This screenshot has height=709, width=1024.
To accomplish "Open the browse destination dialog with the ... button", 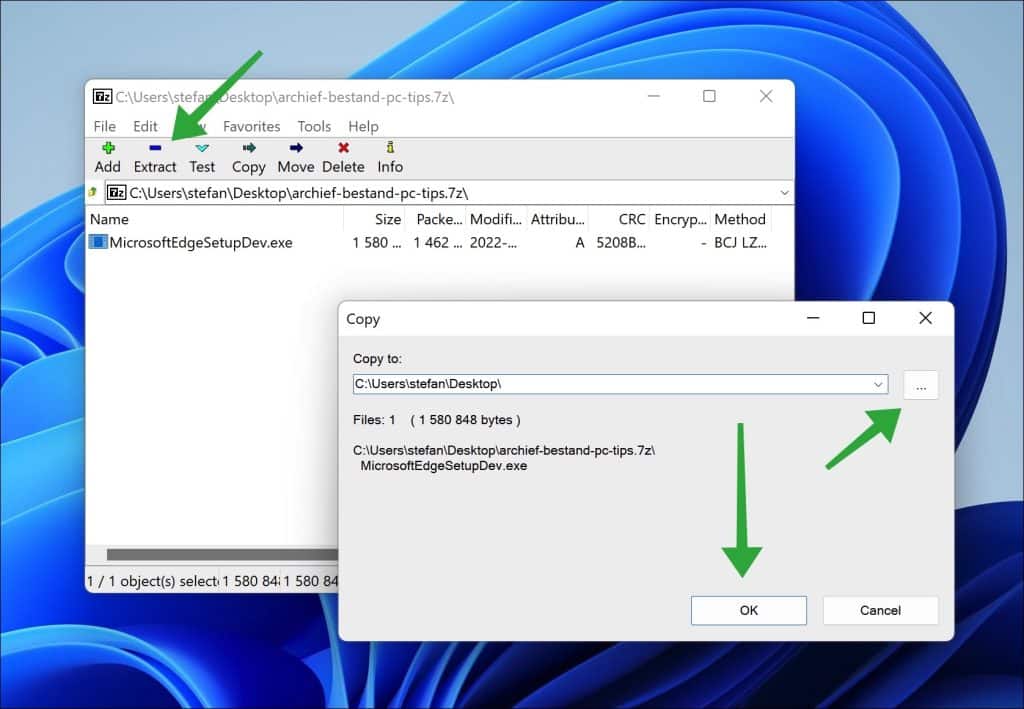I will pos(920,384).
